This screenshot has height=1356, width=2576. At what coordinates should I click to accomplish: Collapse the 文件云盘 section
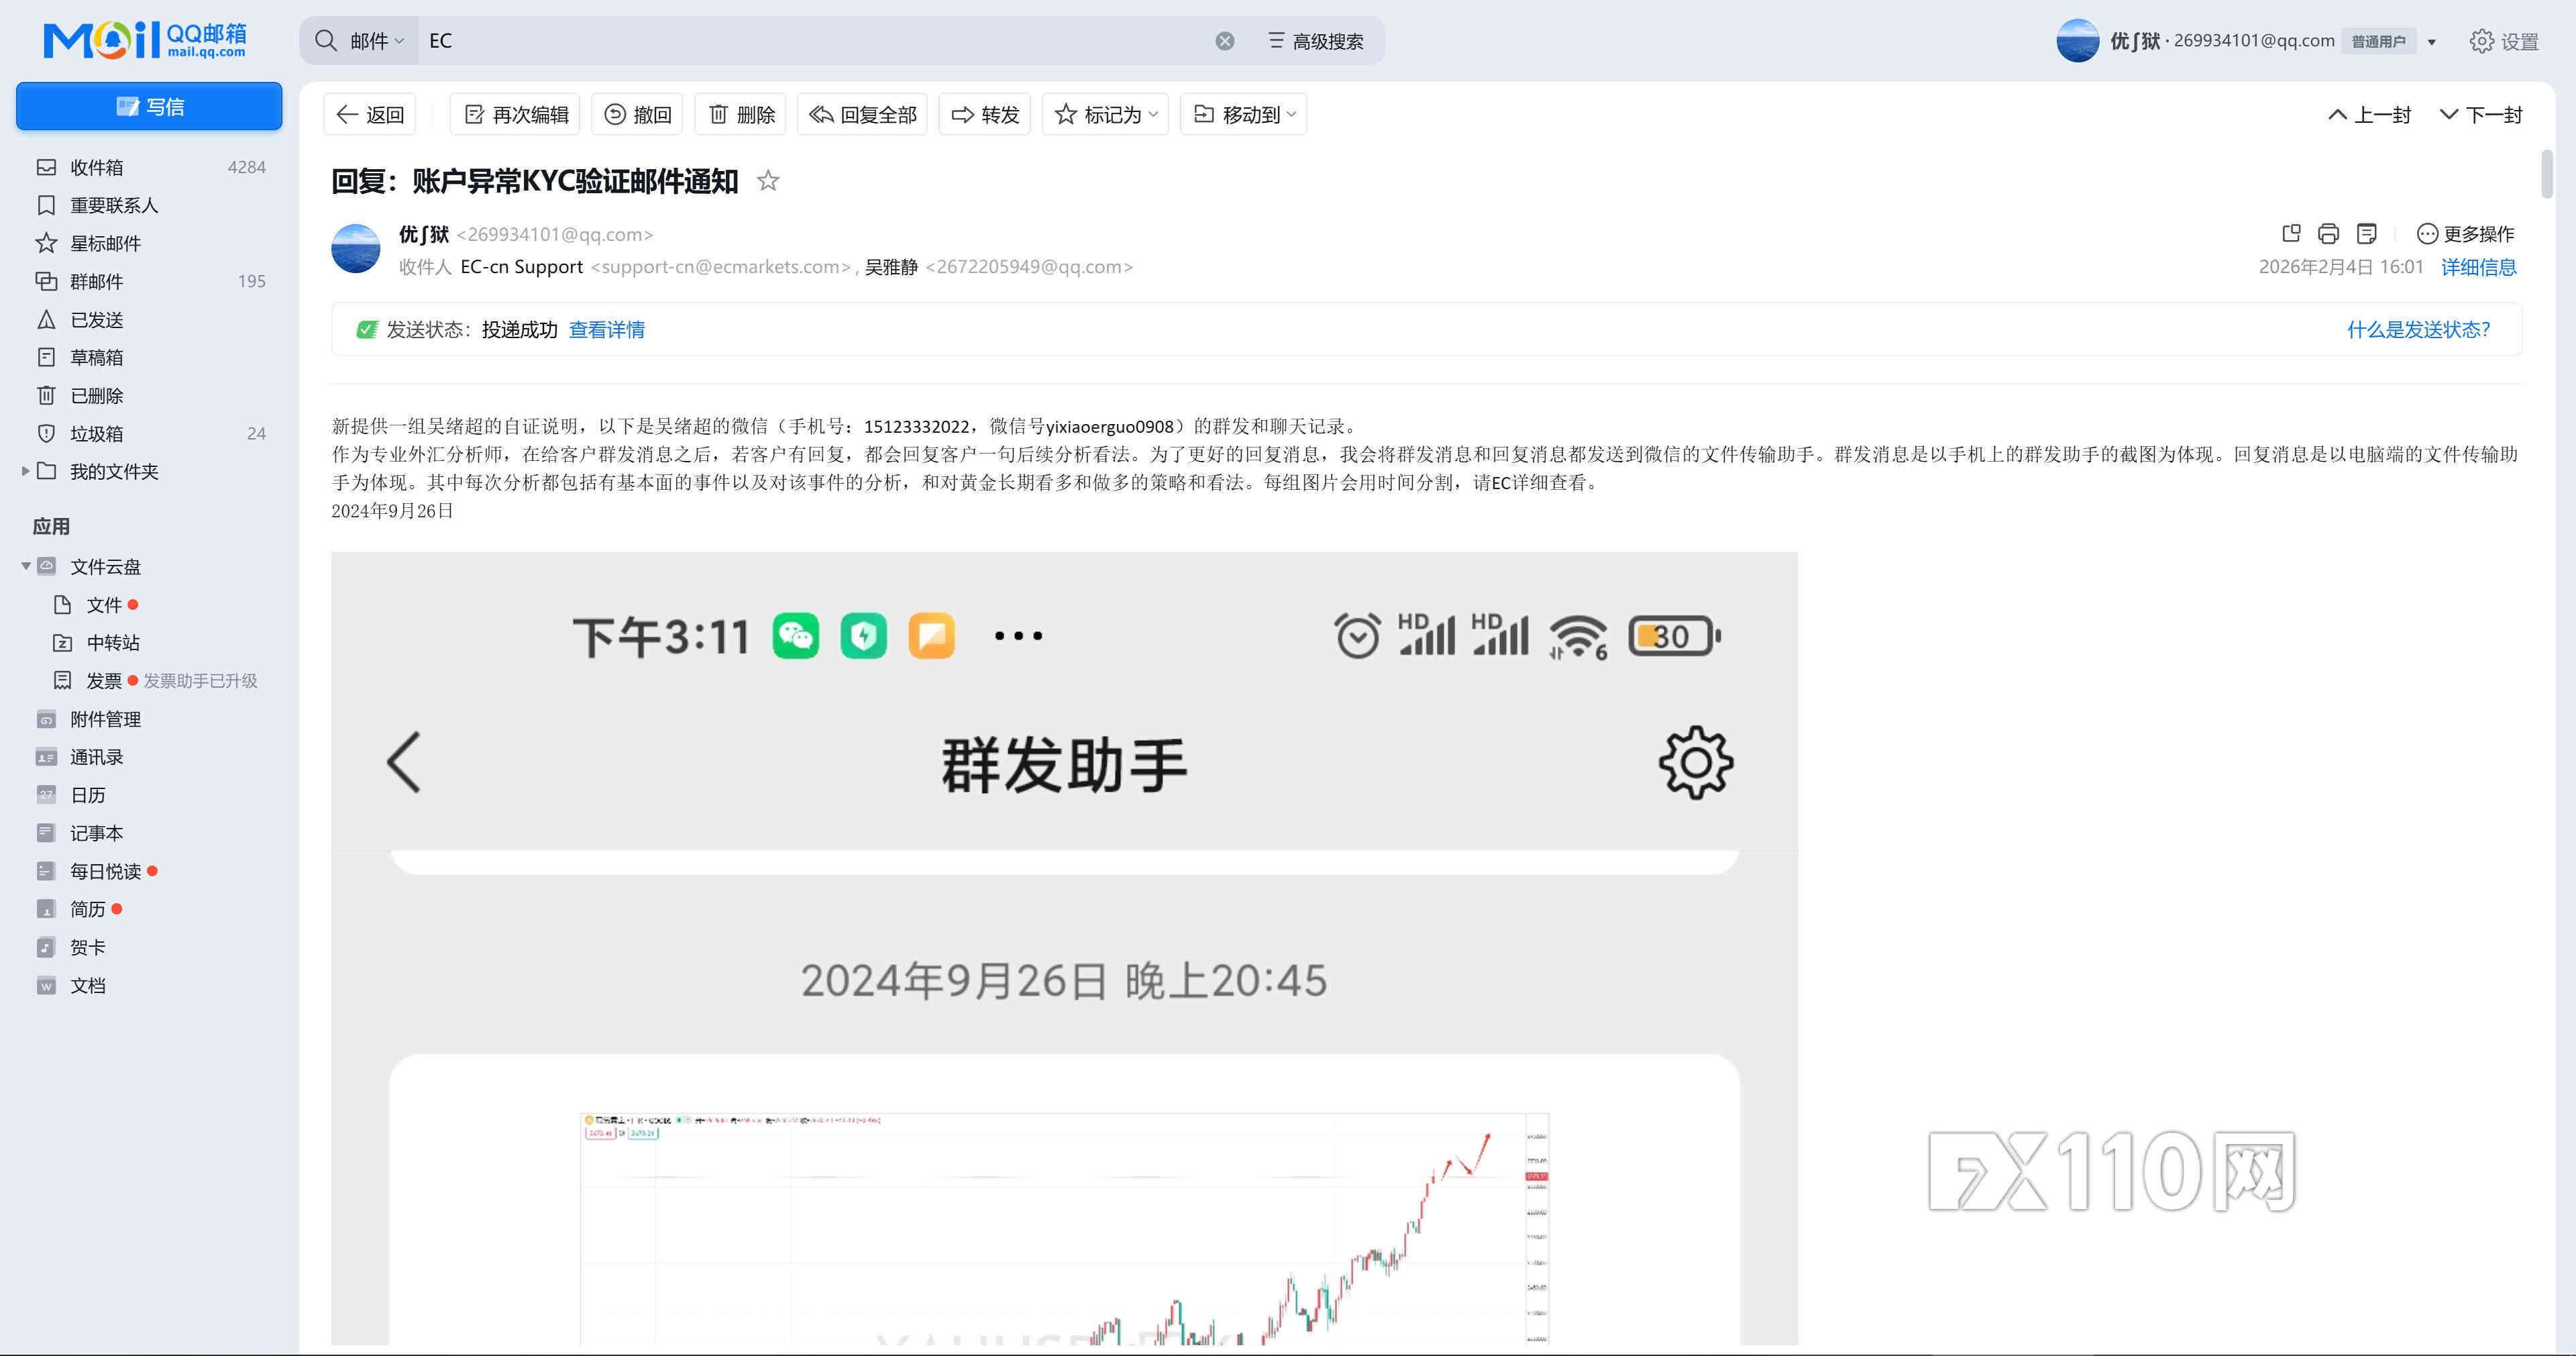coord(26,566)
